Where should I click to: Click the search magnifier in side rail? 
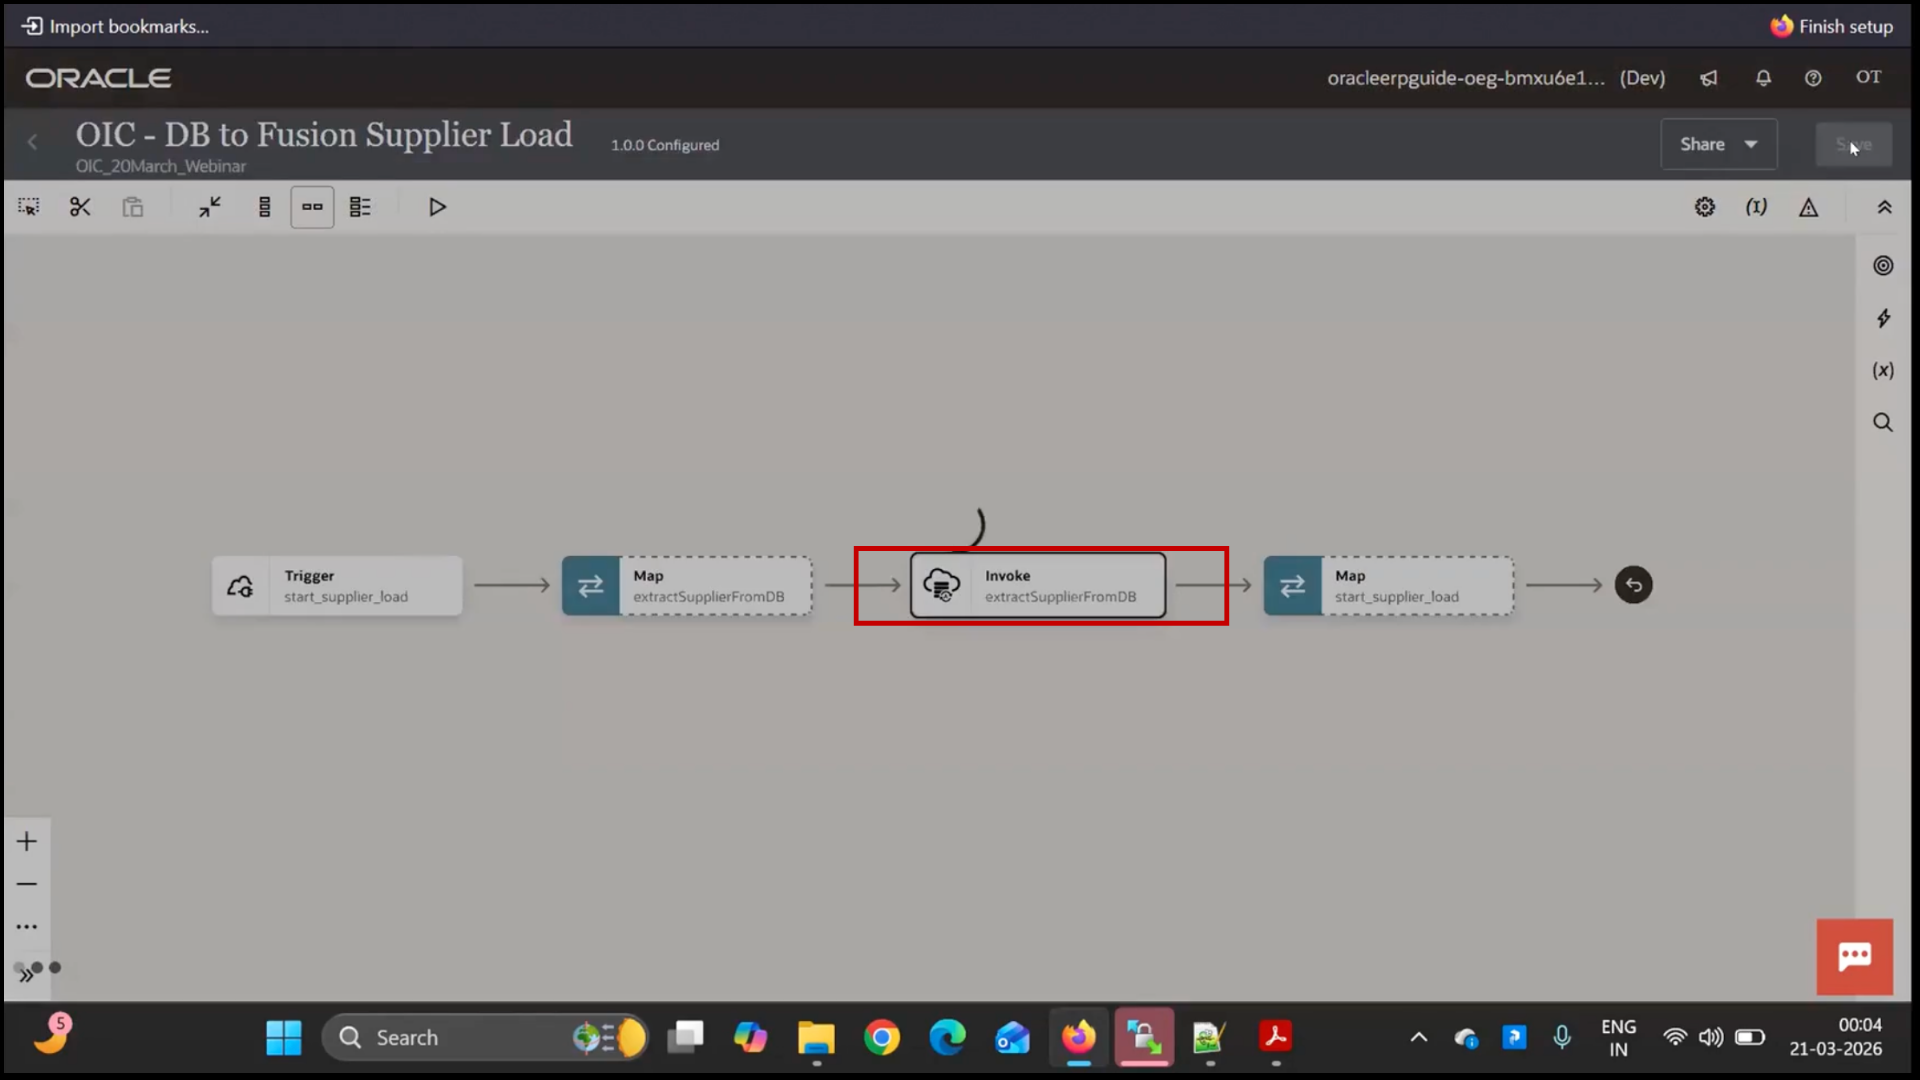(1883, 422)
